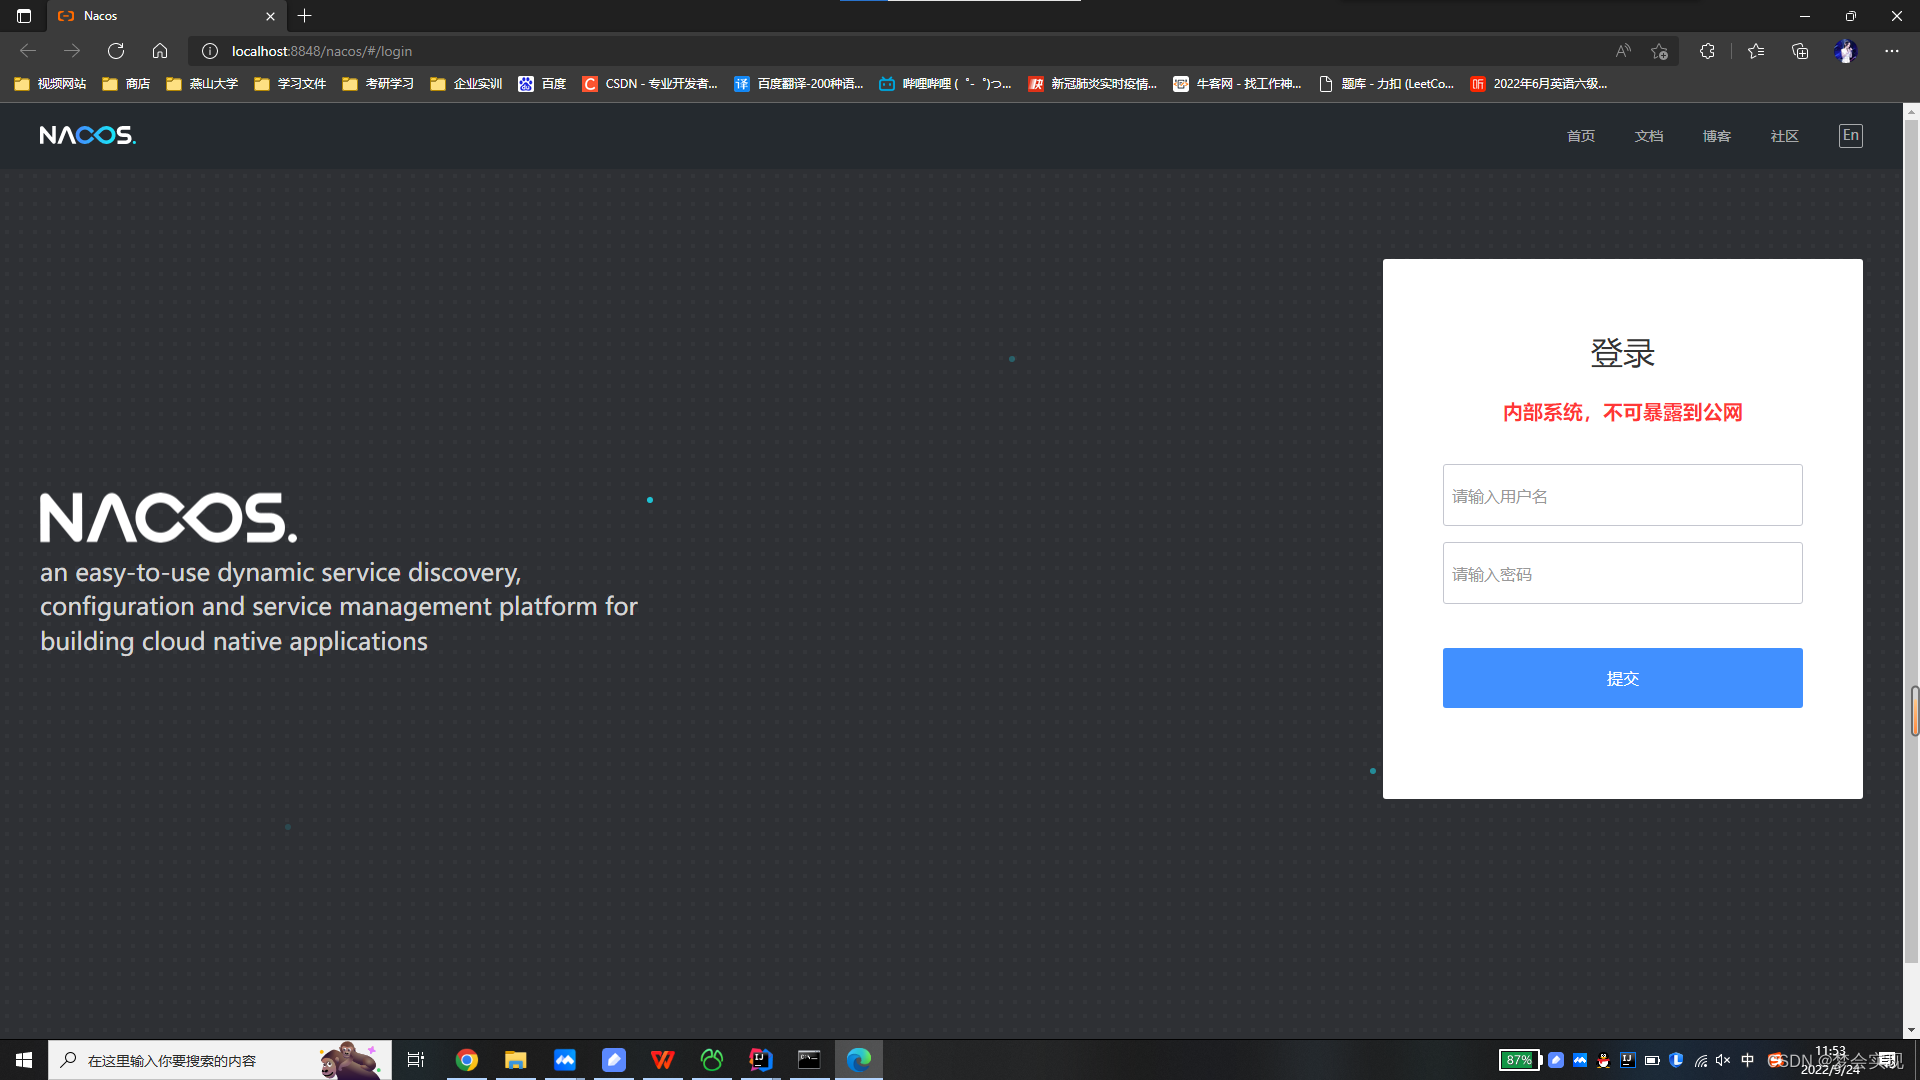Screen dimensions: 1920x1080
Task: Expand the 企业实训 bookmark folder
Action: 466,84
